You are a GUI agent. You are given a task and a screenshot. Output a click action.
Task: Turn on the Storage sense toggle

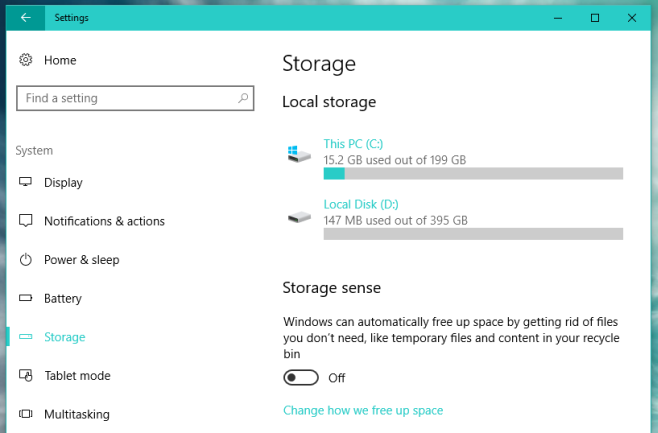[301, 378]
